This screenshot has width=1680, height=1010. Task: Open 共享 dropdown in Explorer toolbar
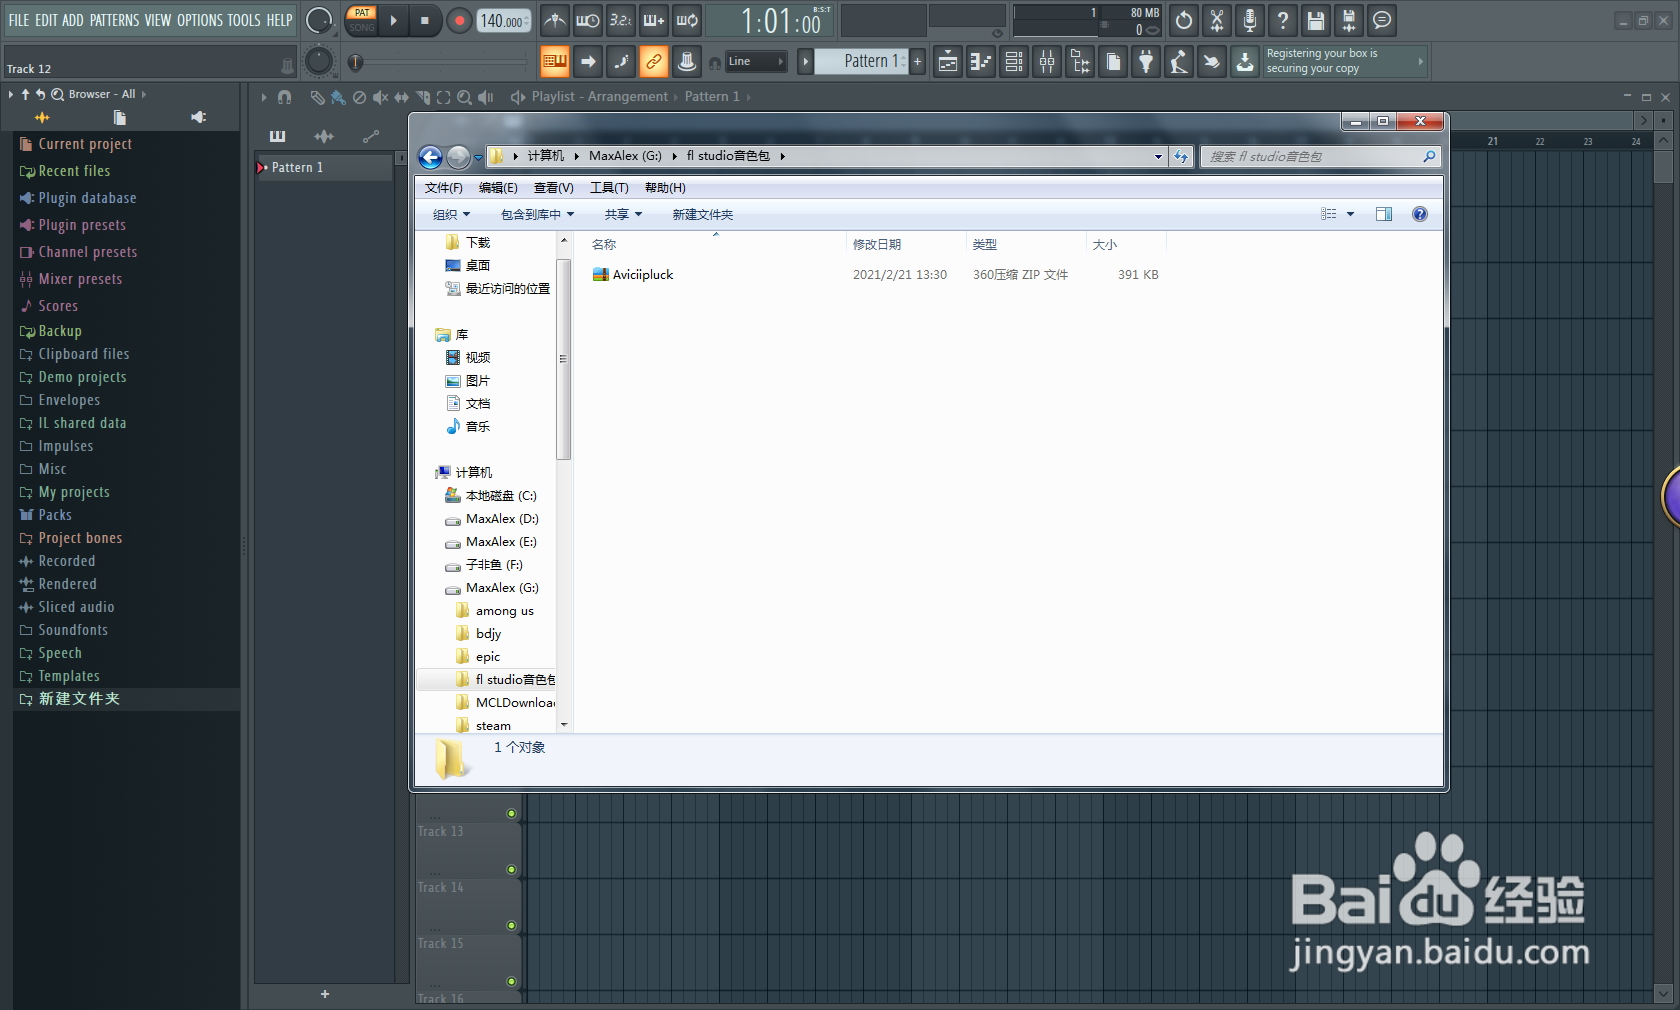click(623, 214)
